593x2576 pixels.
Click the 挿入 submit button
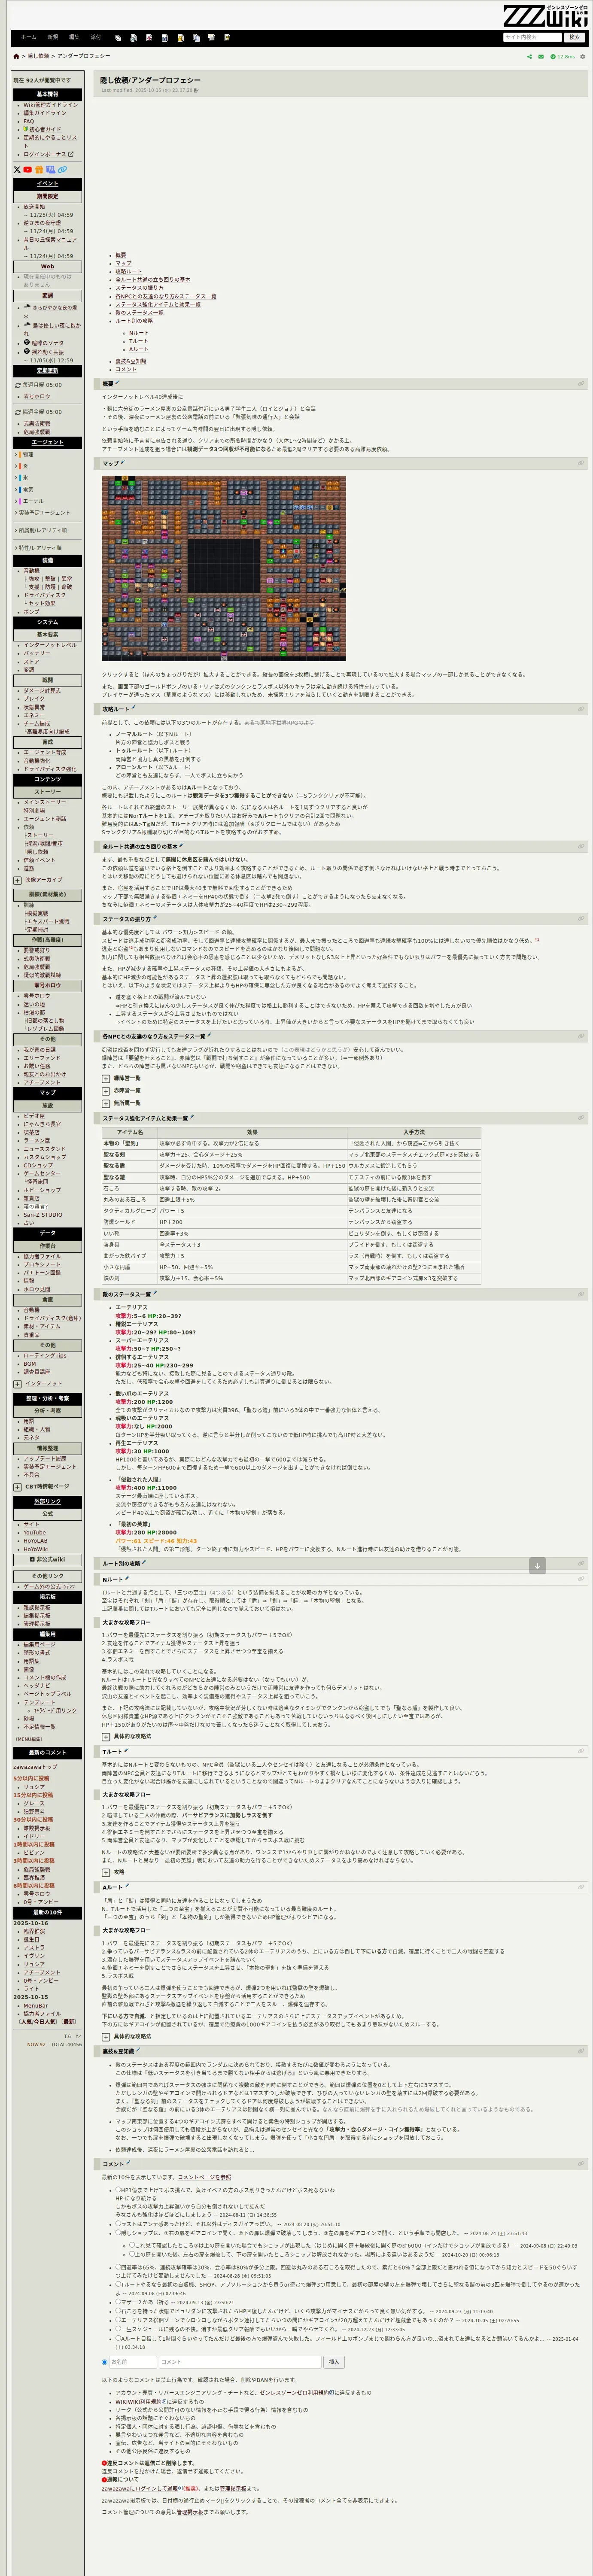[334, 2362]
